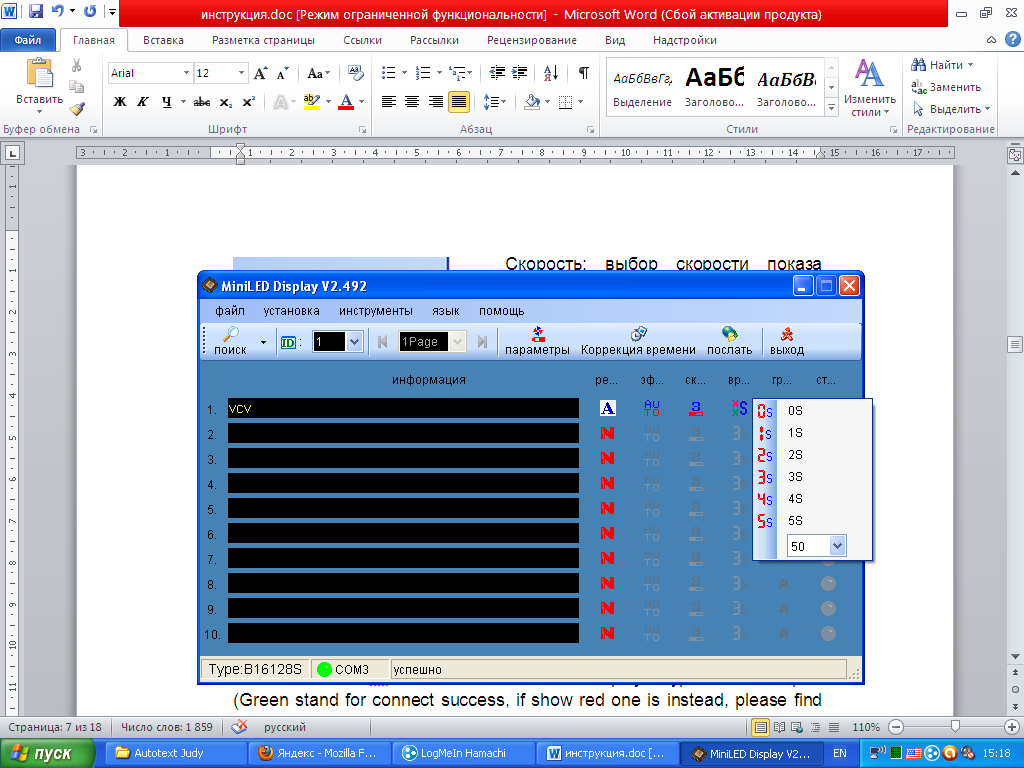Switch to Вставка ribbon tab
The height and width of the screenshot is (768, 1024).
pos(163,40)
